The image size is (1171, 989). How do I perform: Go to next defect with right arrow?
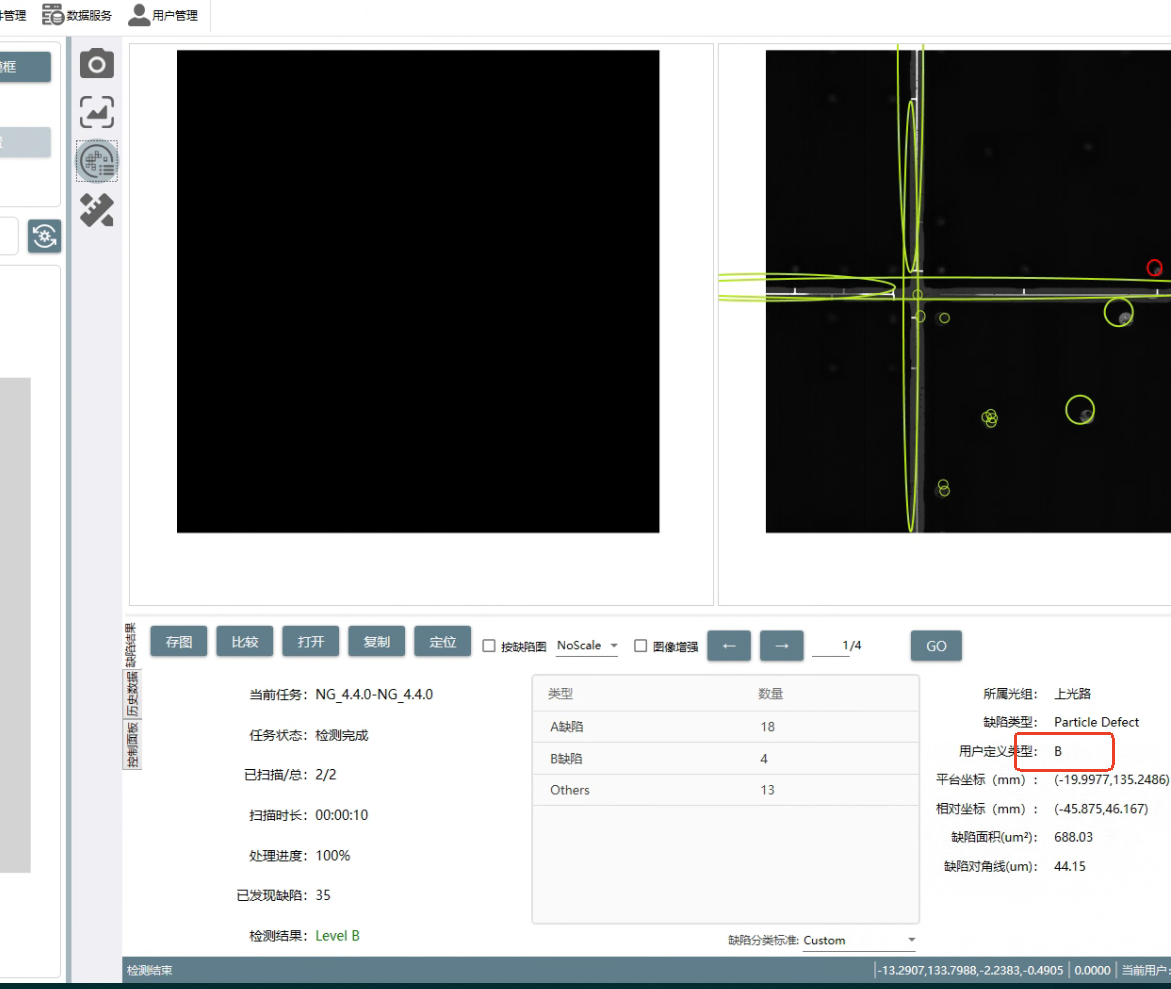click(x=782, y=645)
